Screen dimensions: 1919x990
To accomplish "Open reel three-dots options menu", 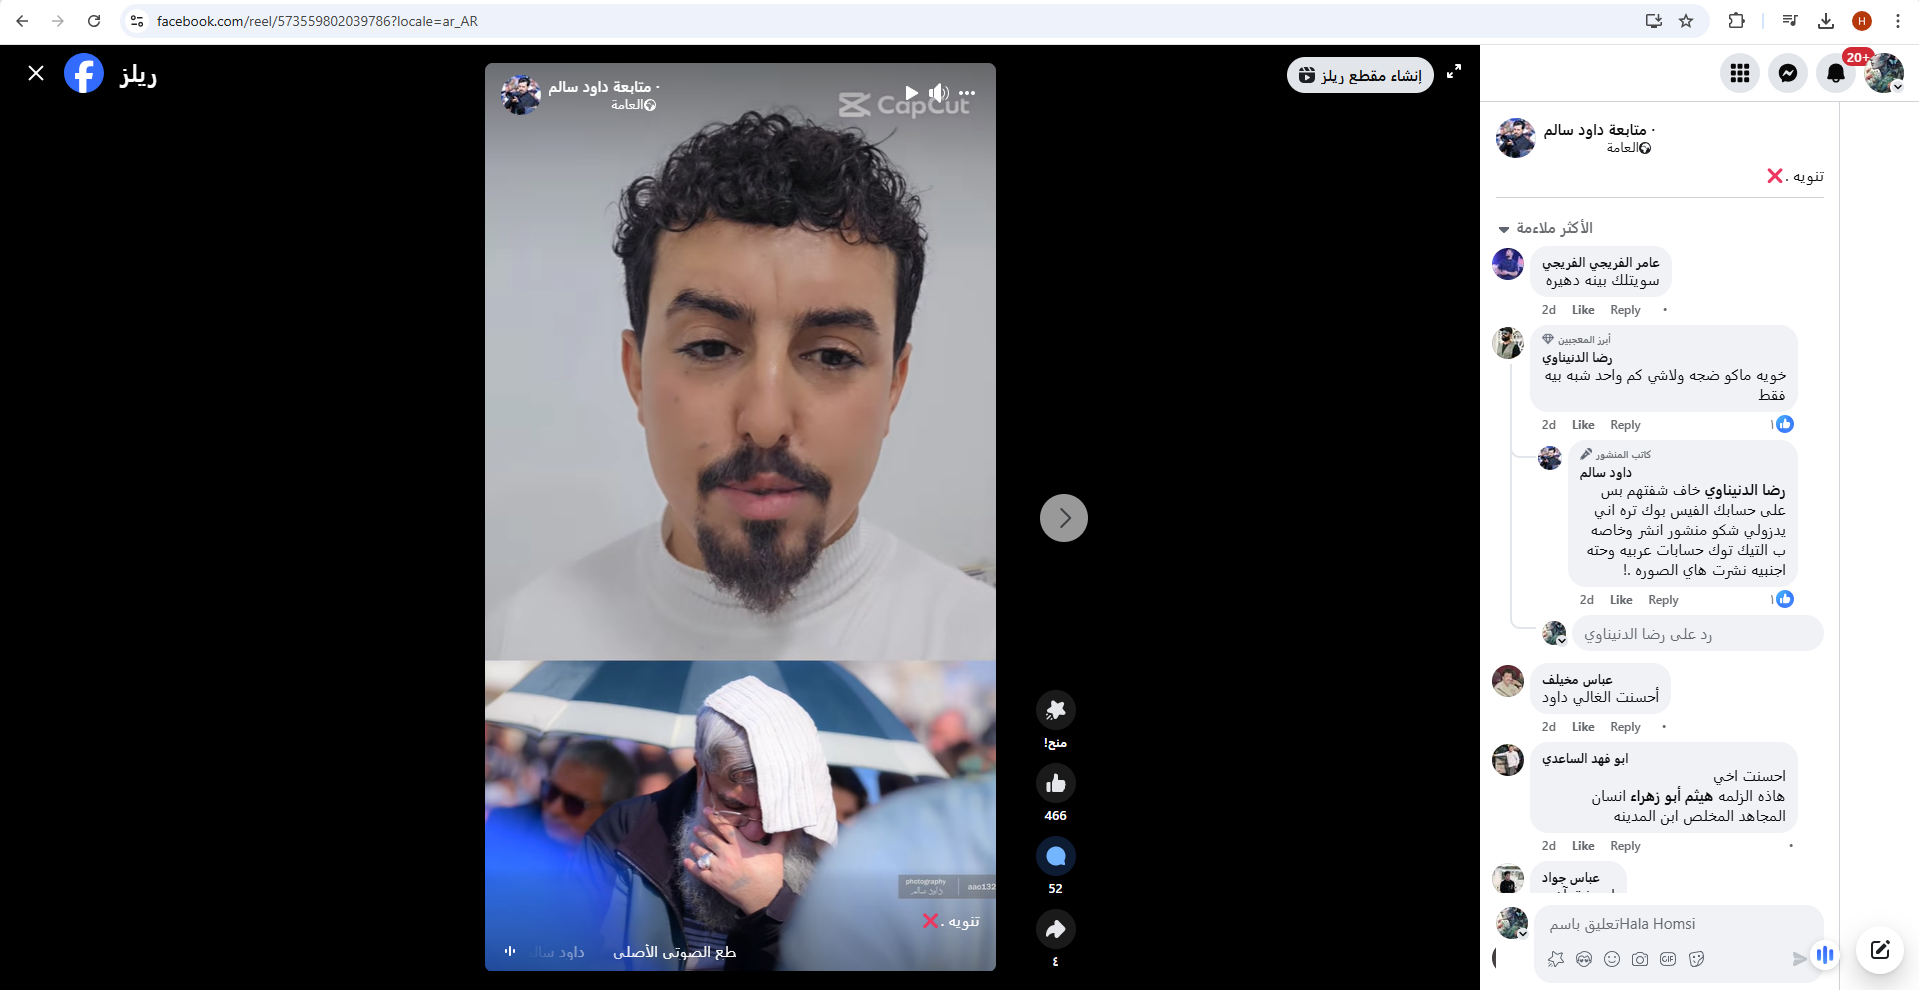I will [966, 93].
